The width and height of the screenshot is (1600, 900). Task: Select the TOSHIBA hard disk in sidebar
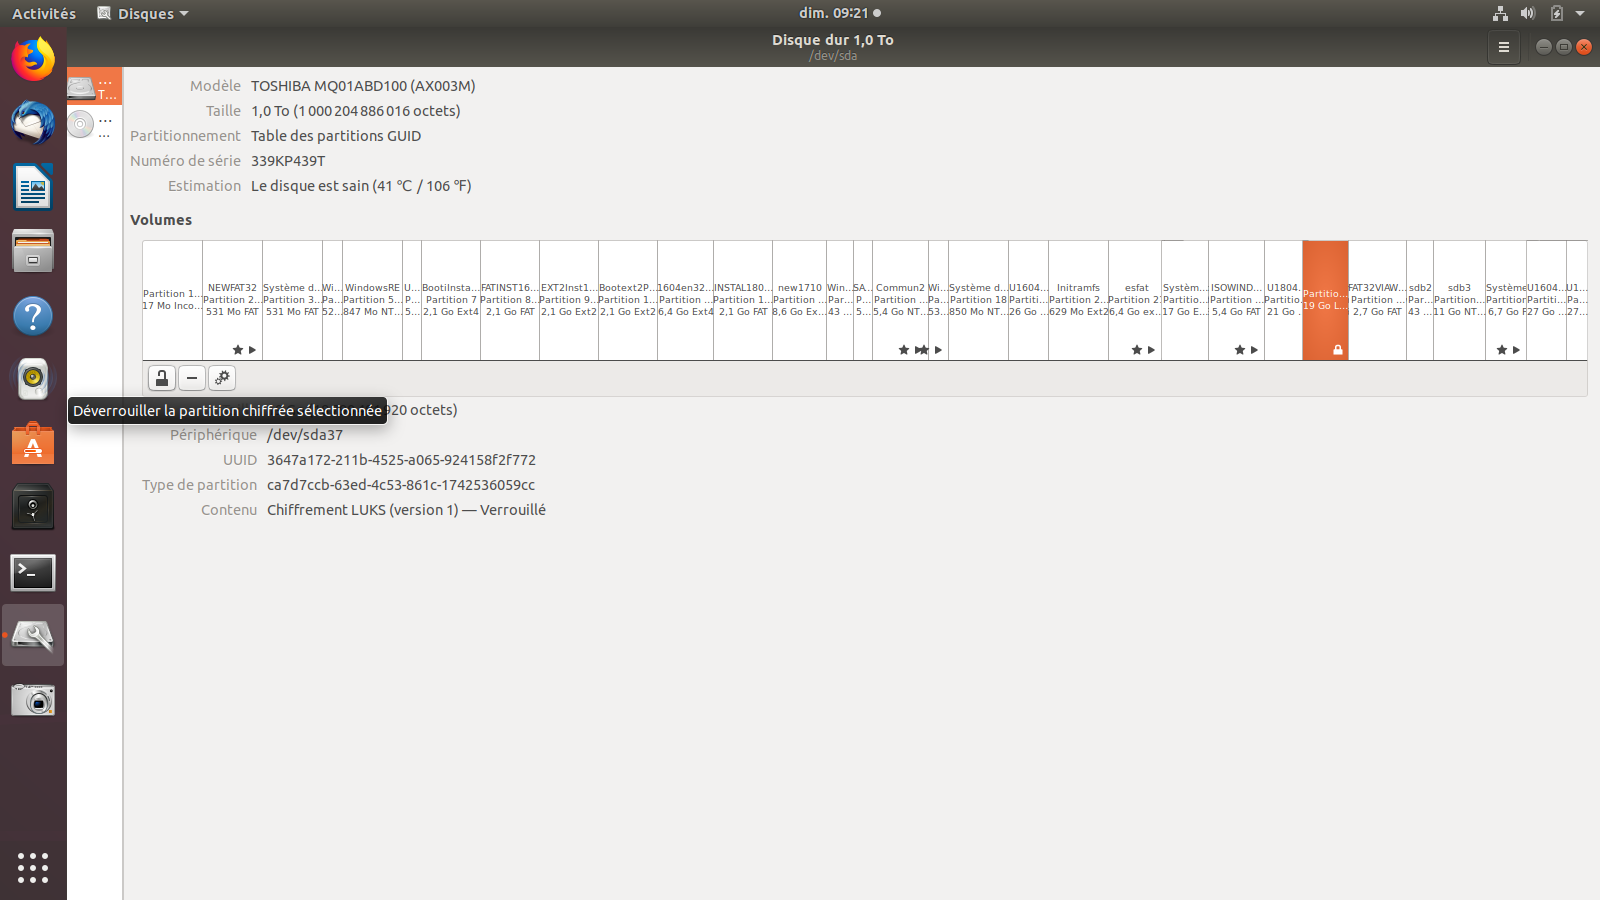(x=94, y=87)
